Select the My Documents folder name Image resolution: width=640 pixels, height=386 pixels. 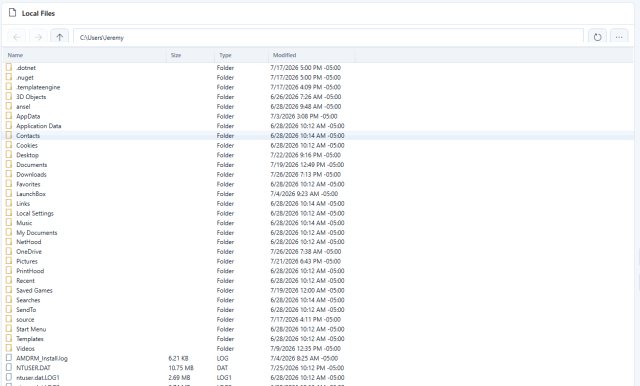point(37,233)
